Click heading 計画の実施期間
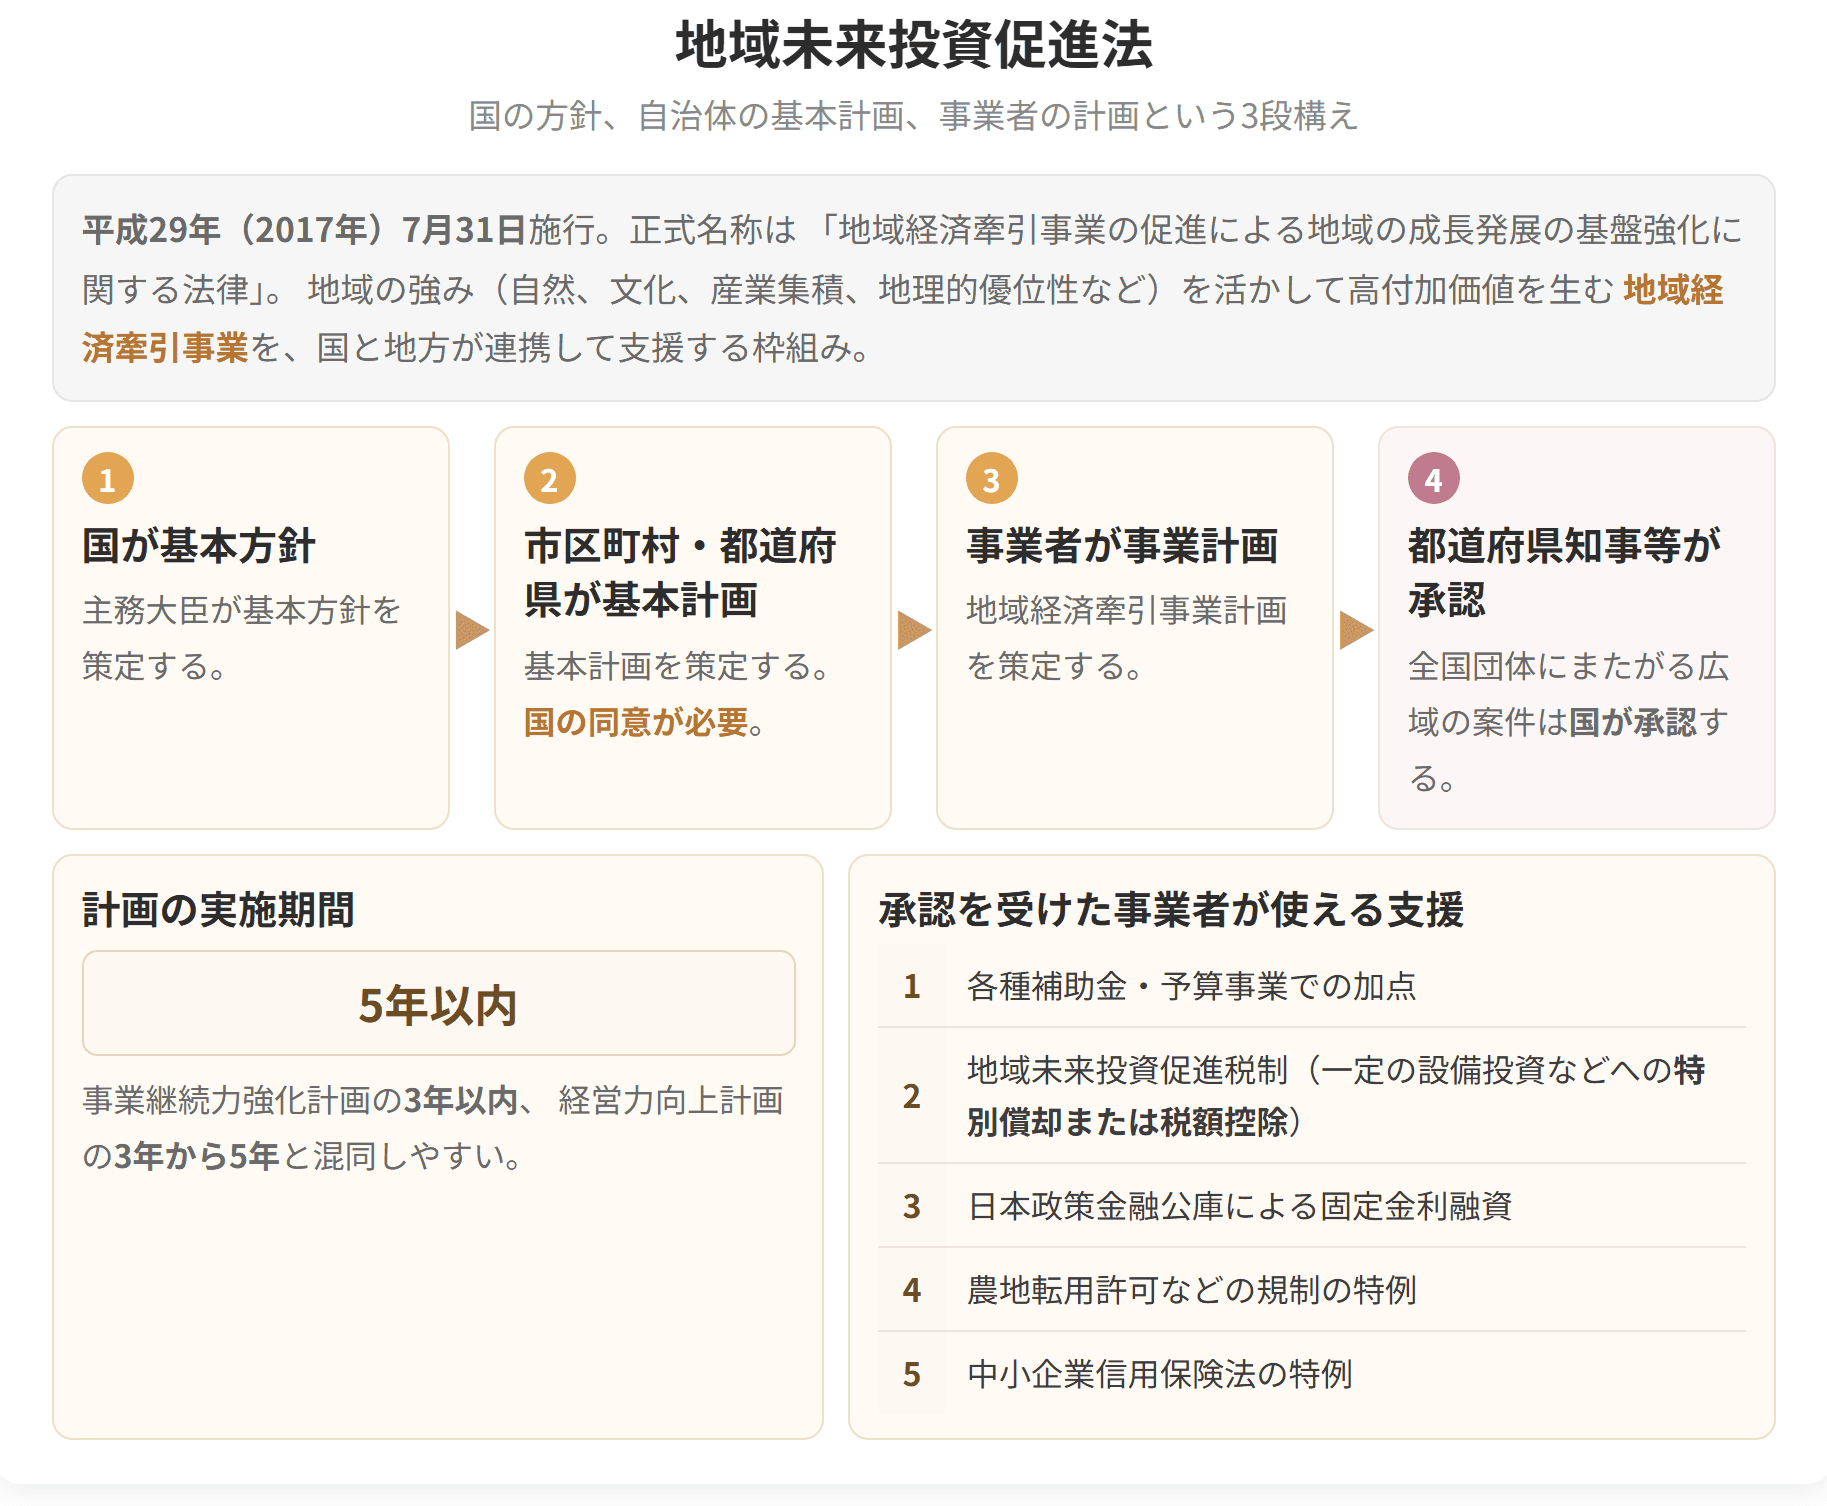This screenshot has height=1506, width=1827. (218, 910)
